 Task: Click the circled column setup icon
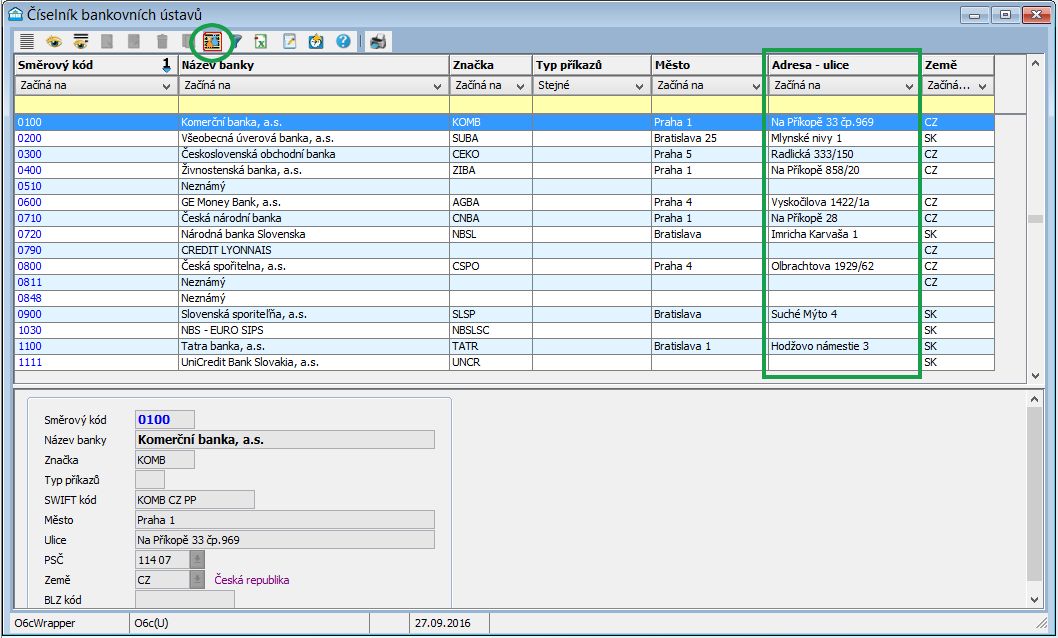click(211, 41)
